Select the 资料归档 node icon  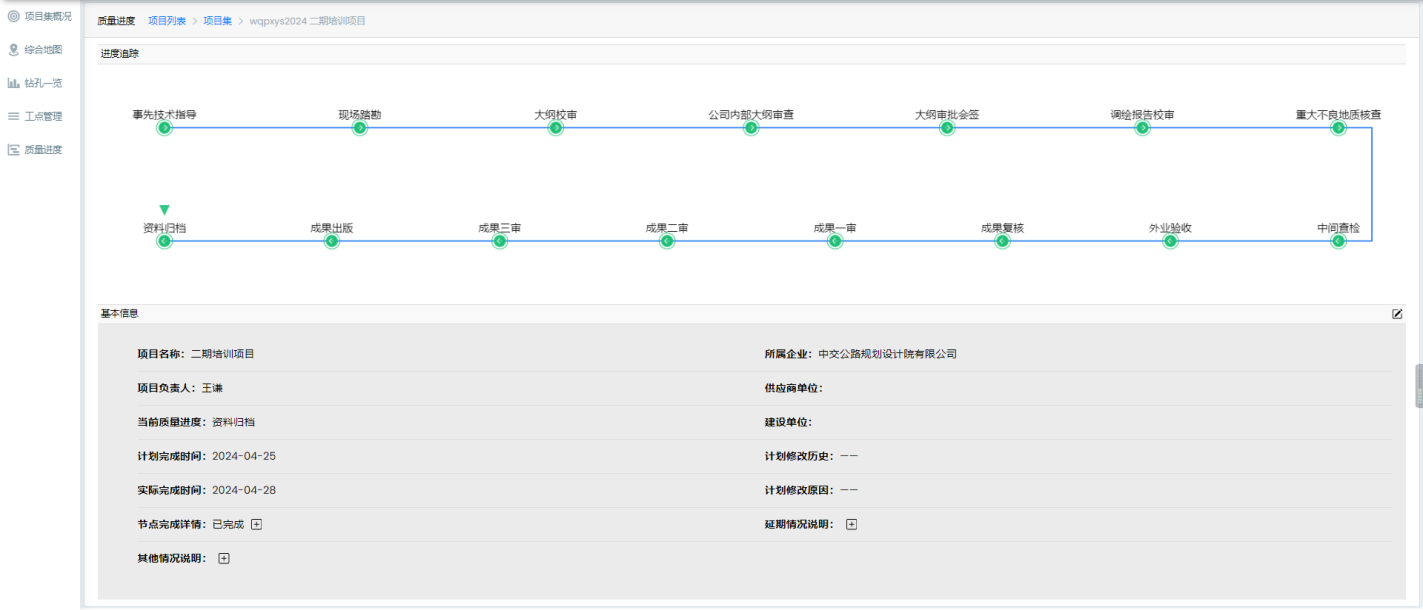coord(164,241)
